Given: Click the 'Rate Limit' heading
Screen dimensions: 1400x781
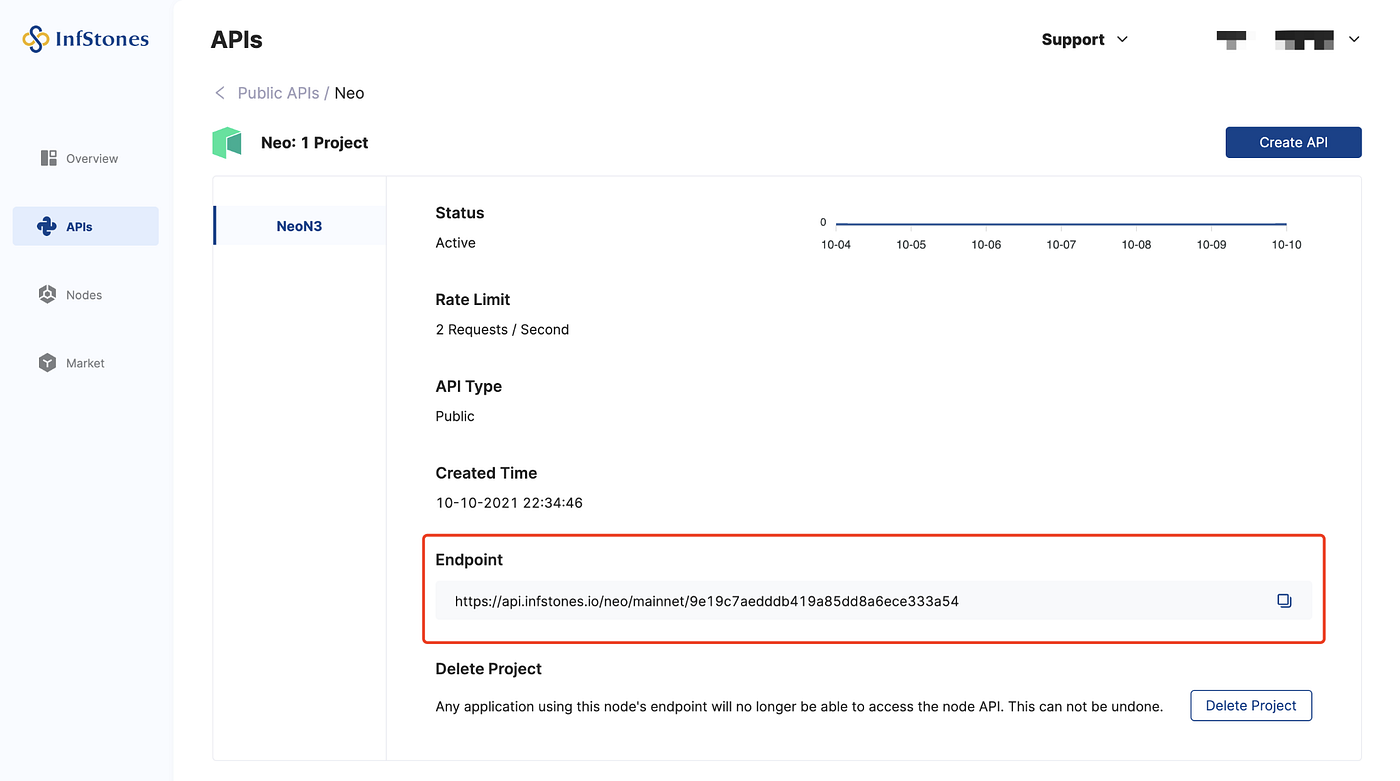Looking at the screenshot, I should pos(473,299).
